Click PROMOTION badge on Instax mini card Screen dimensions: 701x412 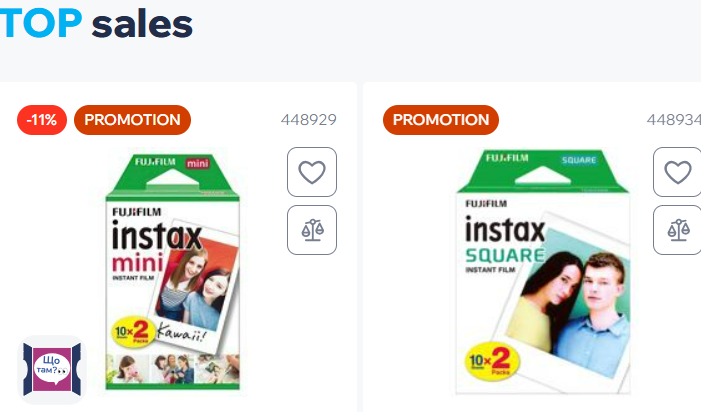point(132,120)
